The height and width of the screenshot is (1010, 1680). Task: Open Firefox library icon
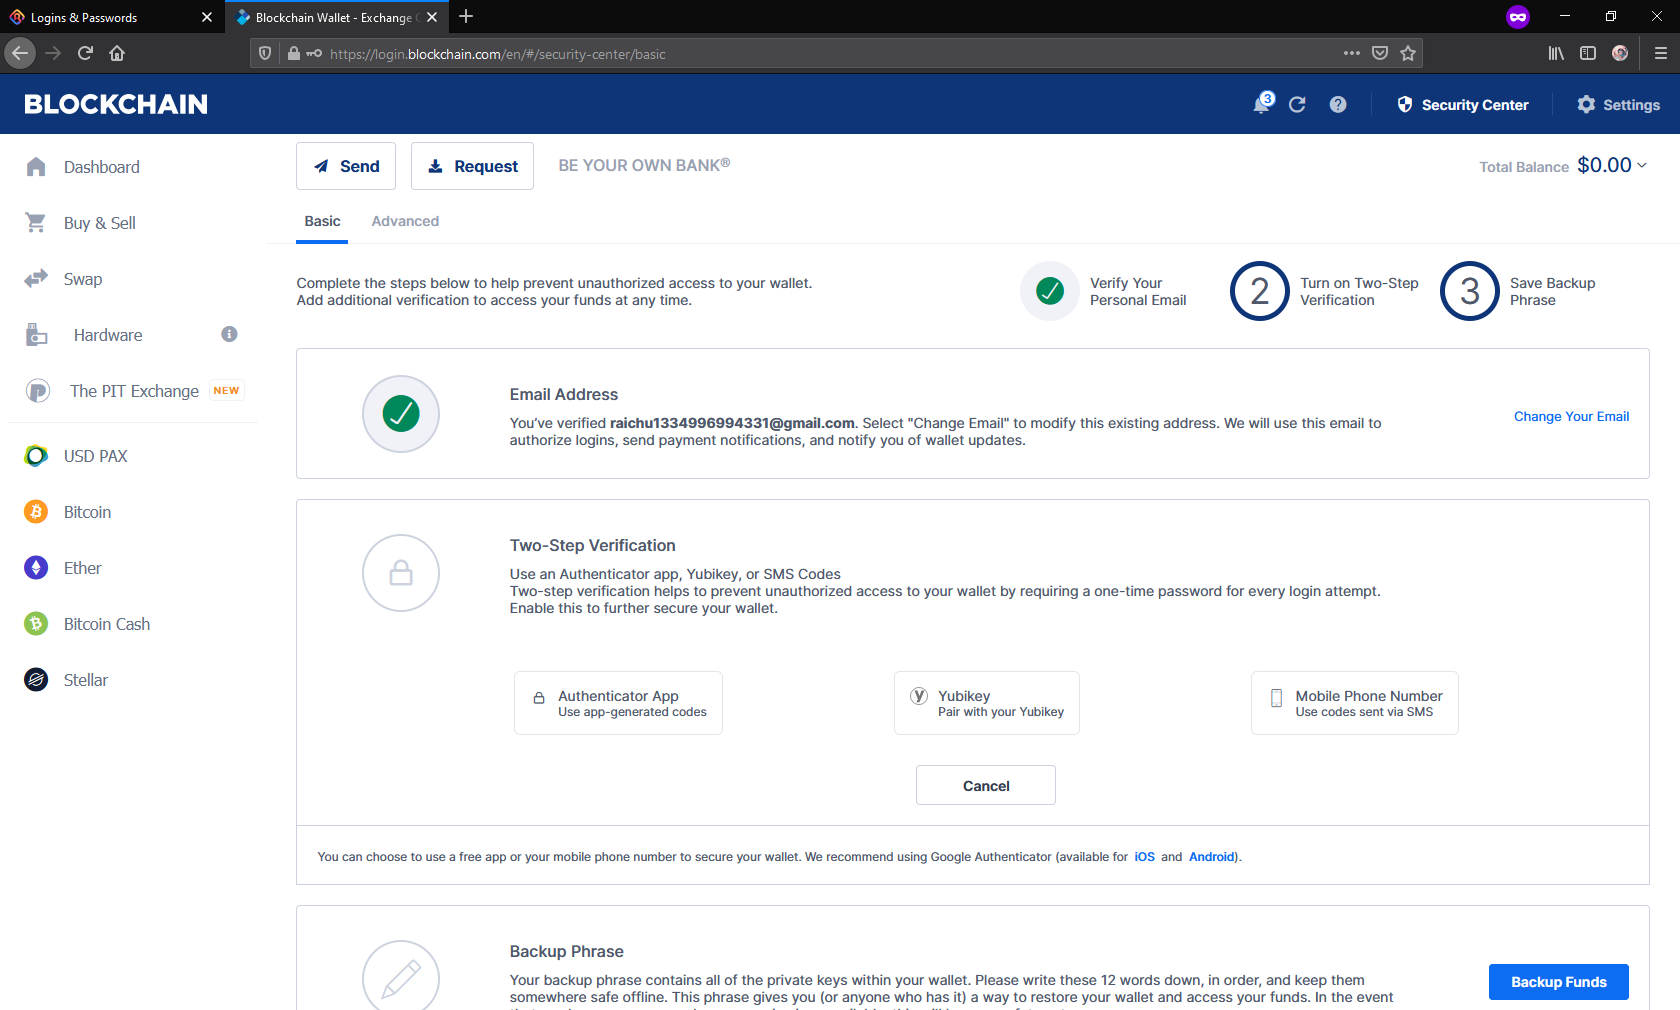(1556, 53)
